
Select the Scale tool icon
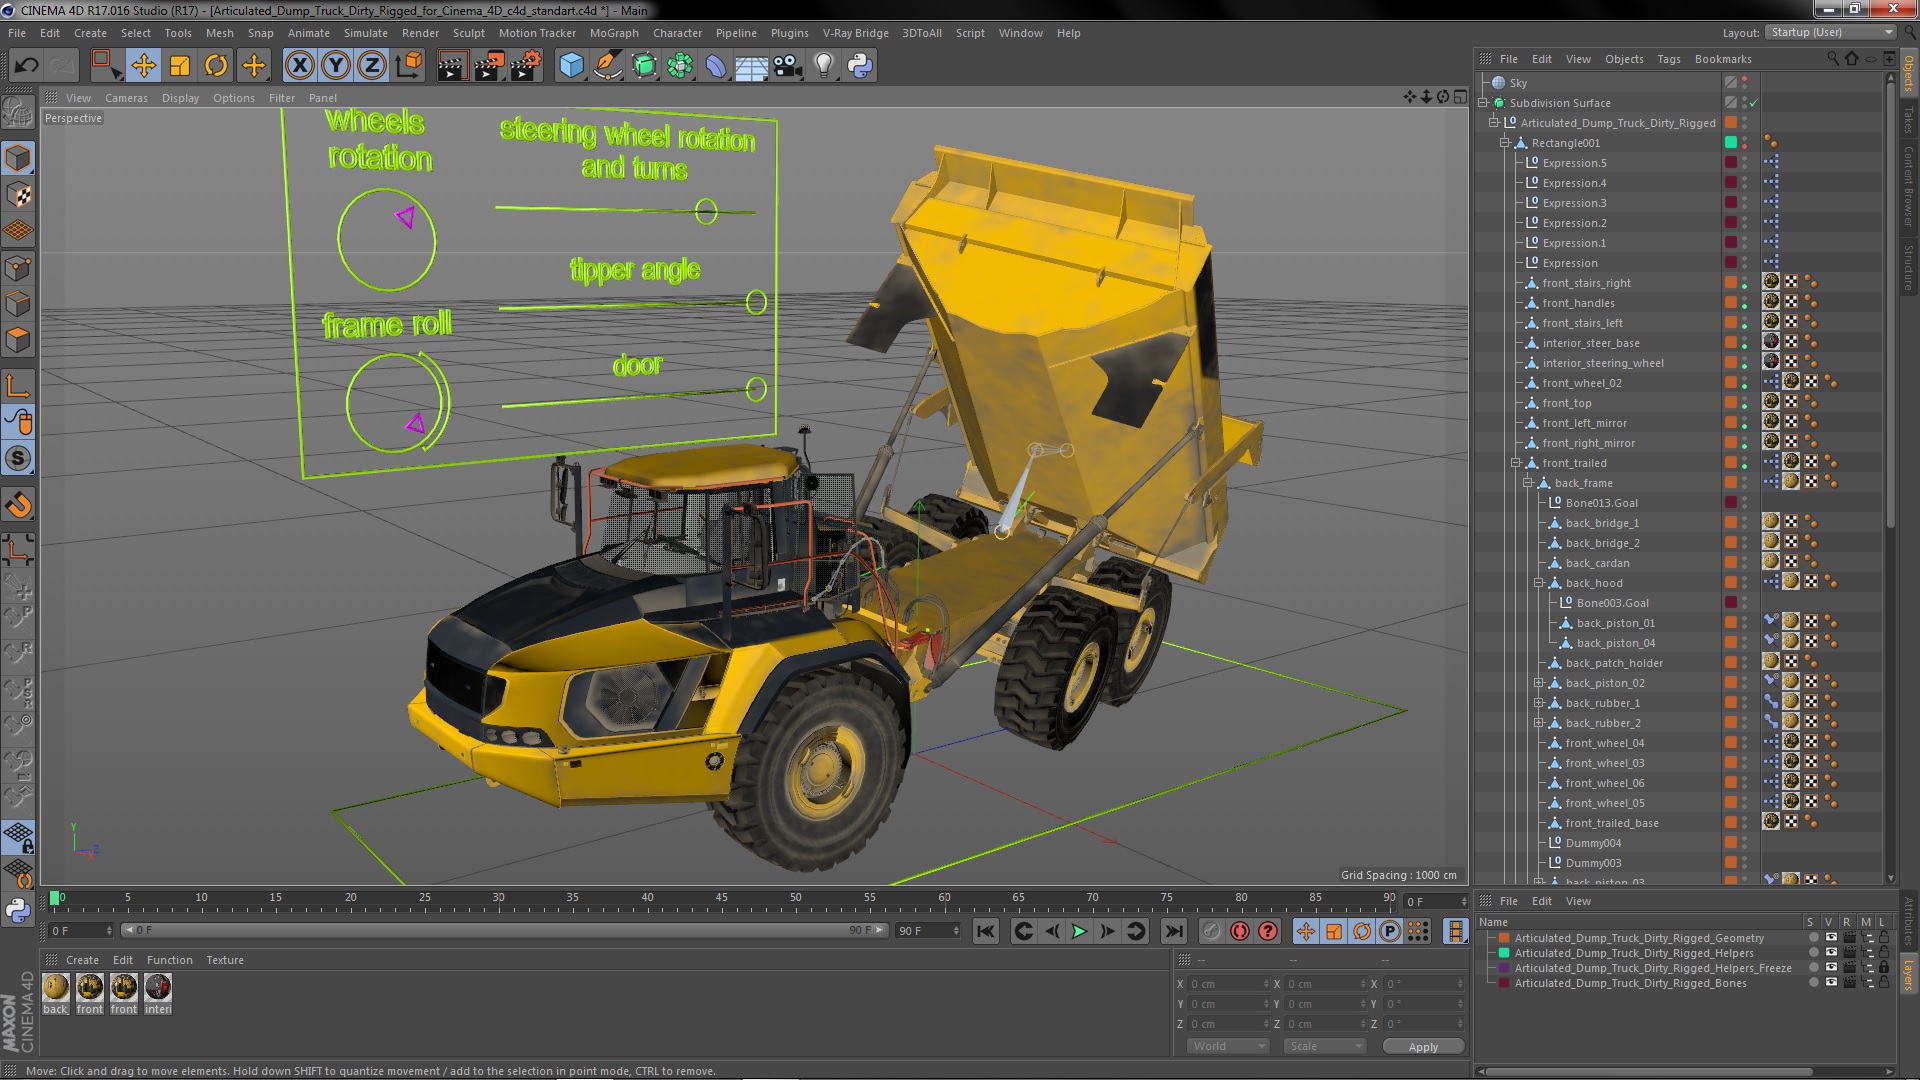180,66
